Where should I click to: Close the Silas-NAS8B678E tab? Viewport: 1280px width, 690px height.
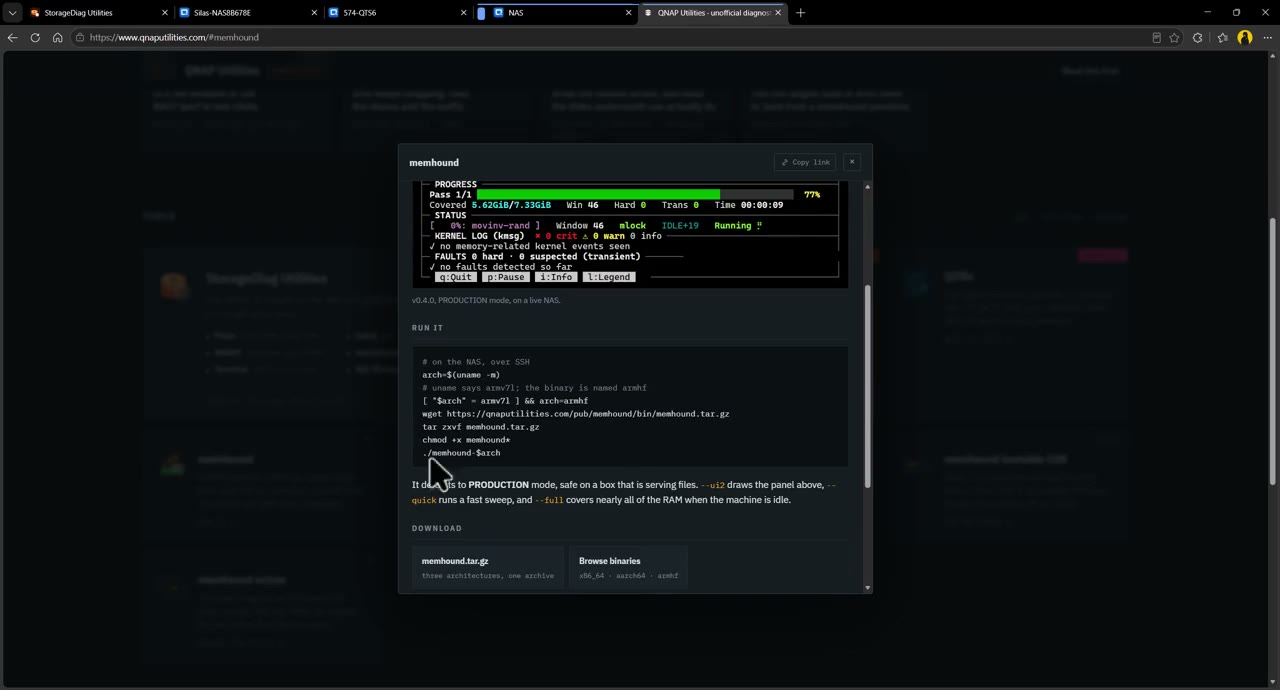[314, 13]
